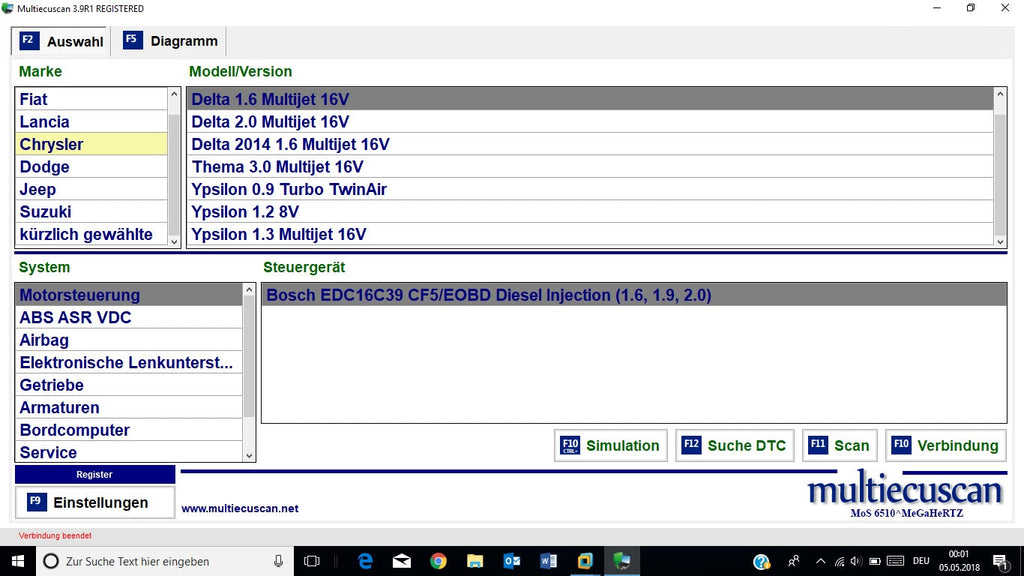Select Thema 3.0 Multijet 16V
Screen dimensions: 1024x576
click(590, 167)
